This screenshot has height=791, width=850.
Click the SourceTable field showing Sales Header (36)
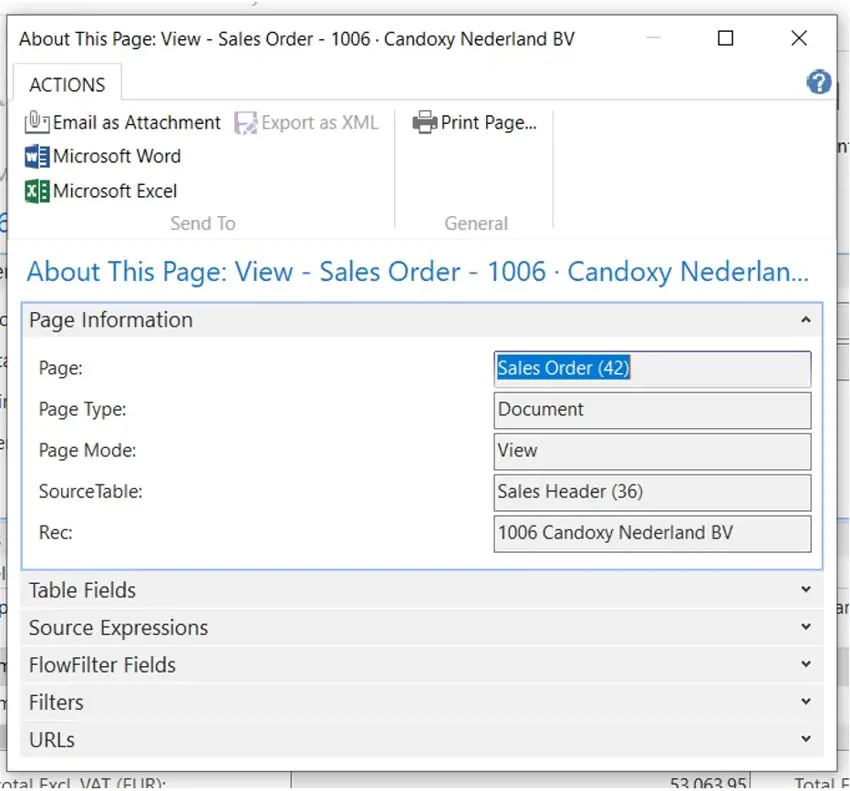(652, 492)
